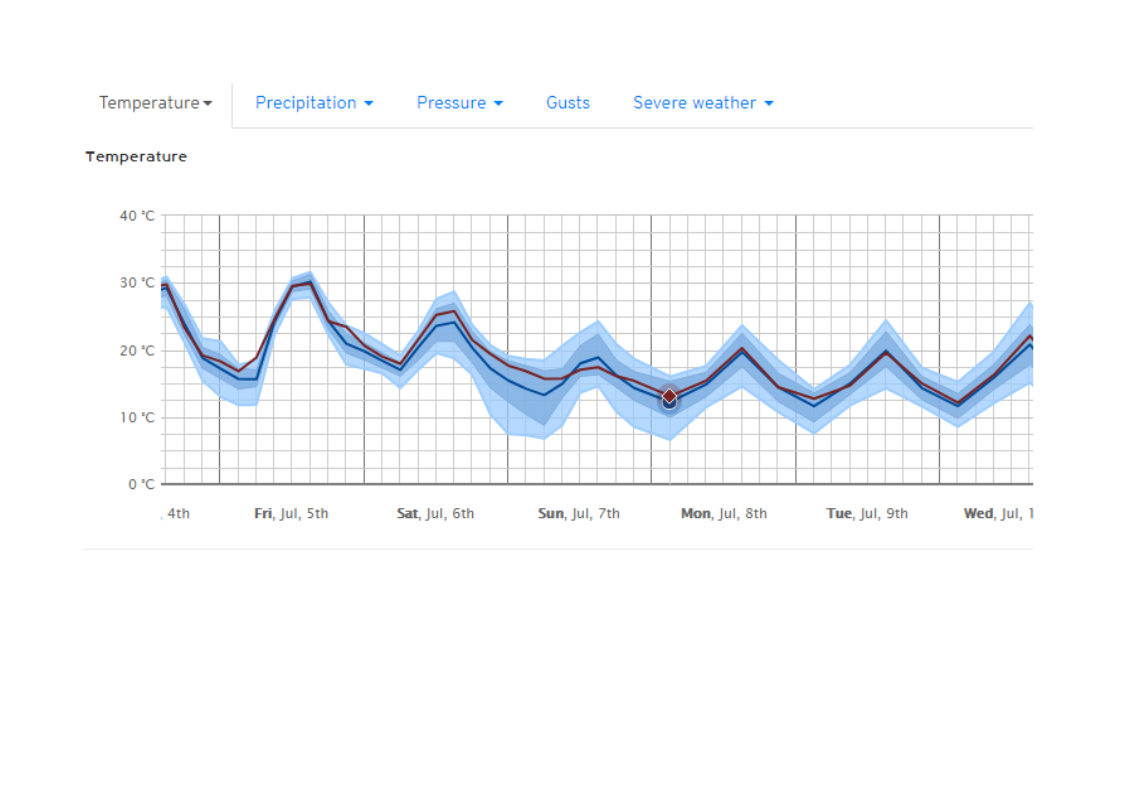Open the Severe weather tab label
1122x793 pixels.
[x=694, y=103]
